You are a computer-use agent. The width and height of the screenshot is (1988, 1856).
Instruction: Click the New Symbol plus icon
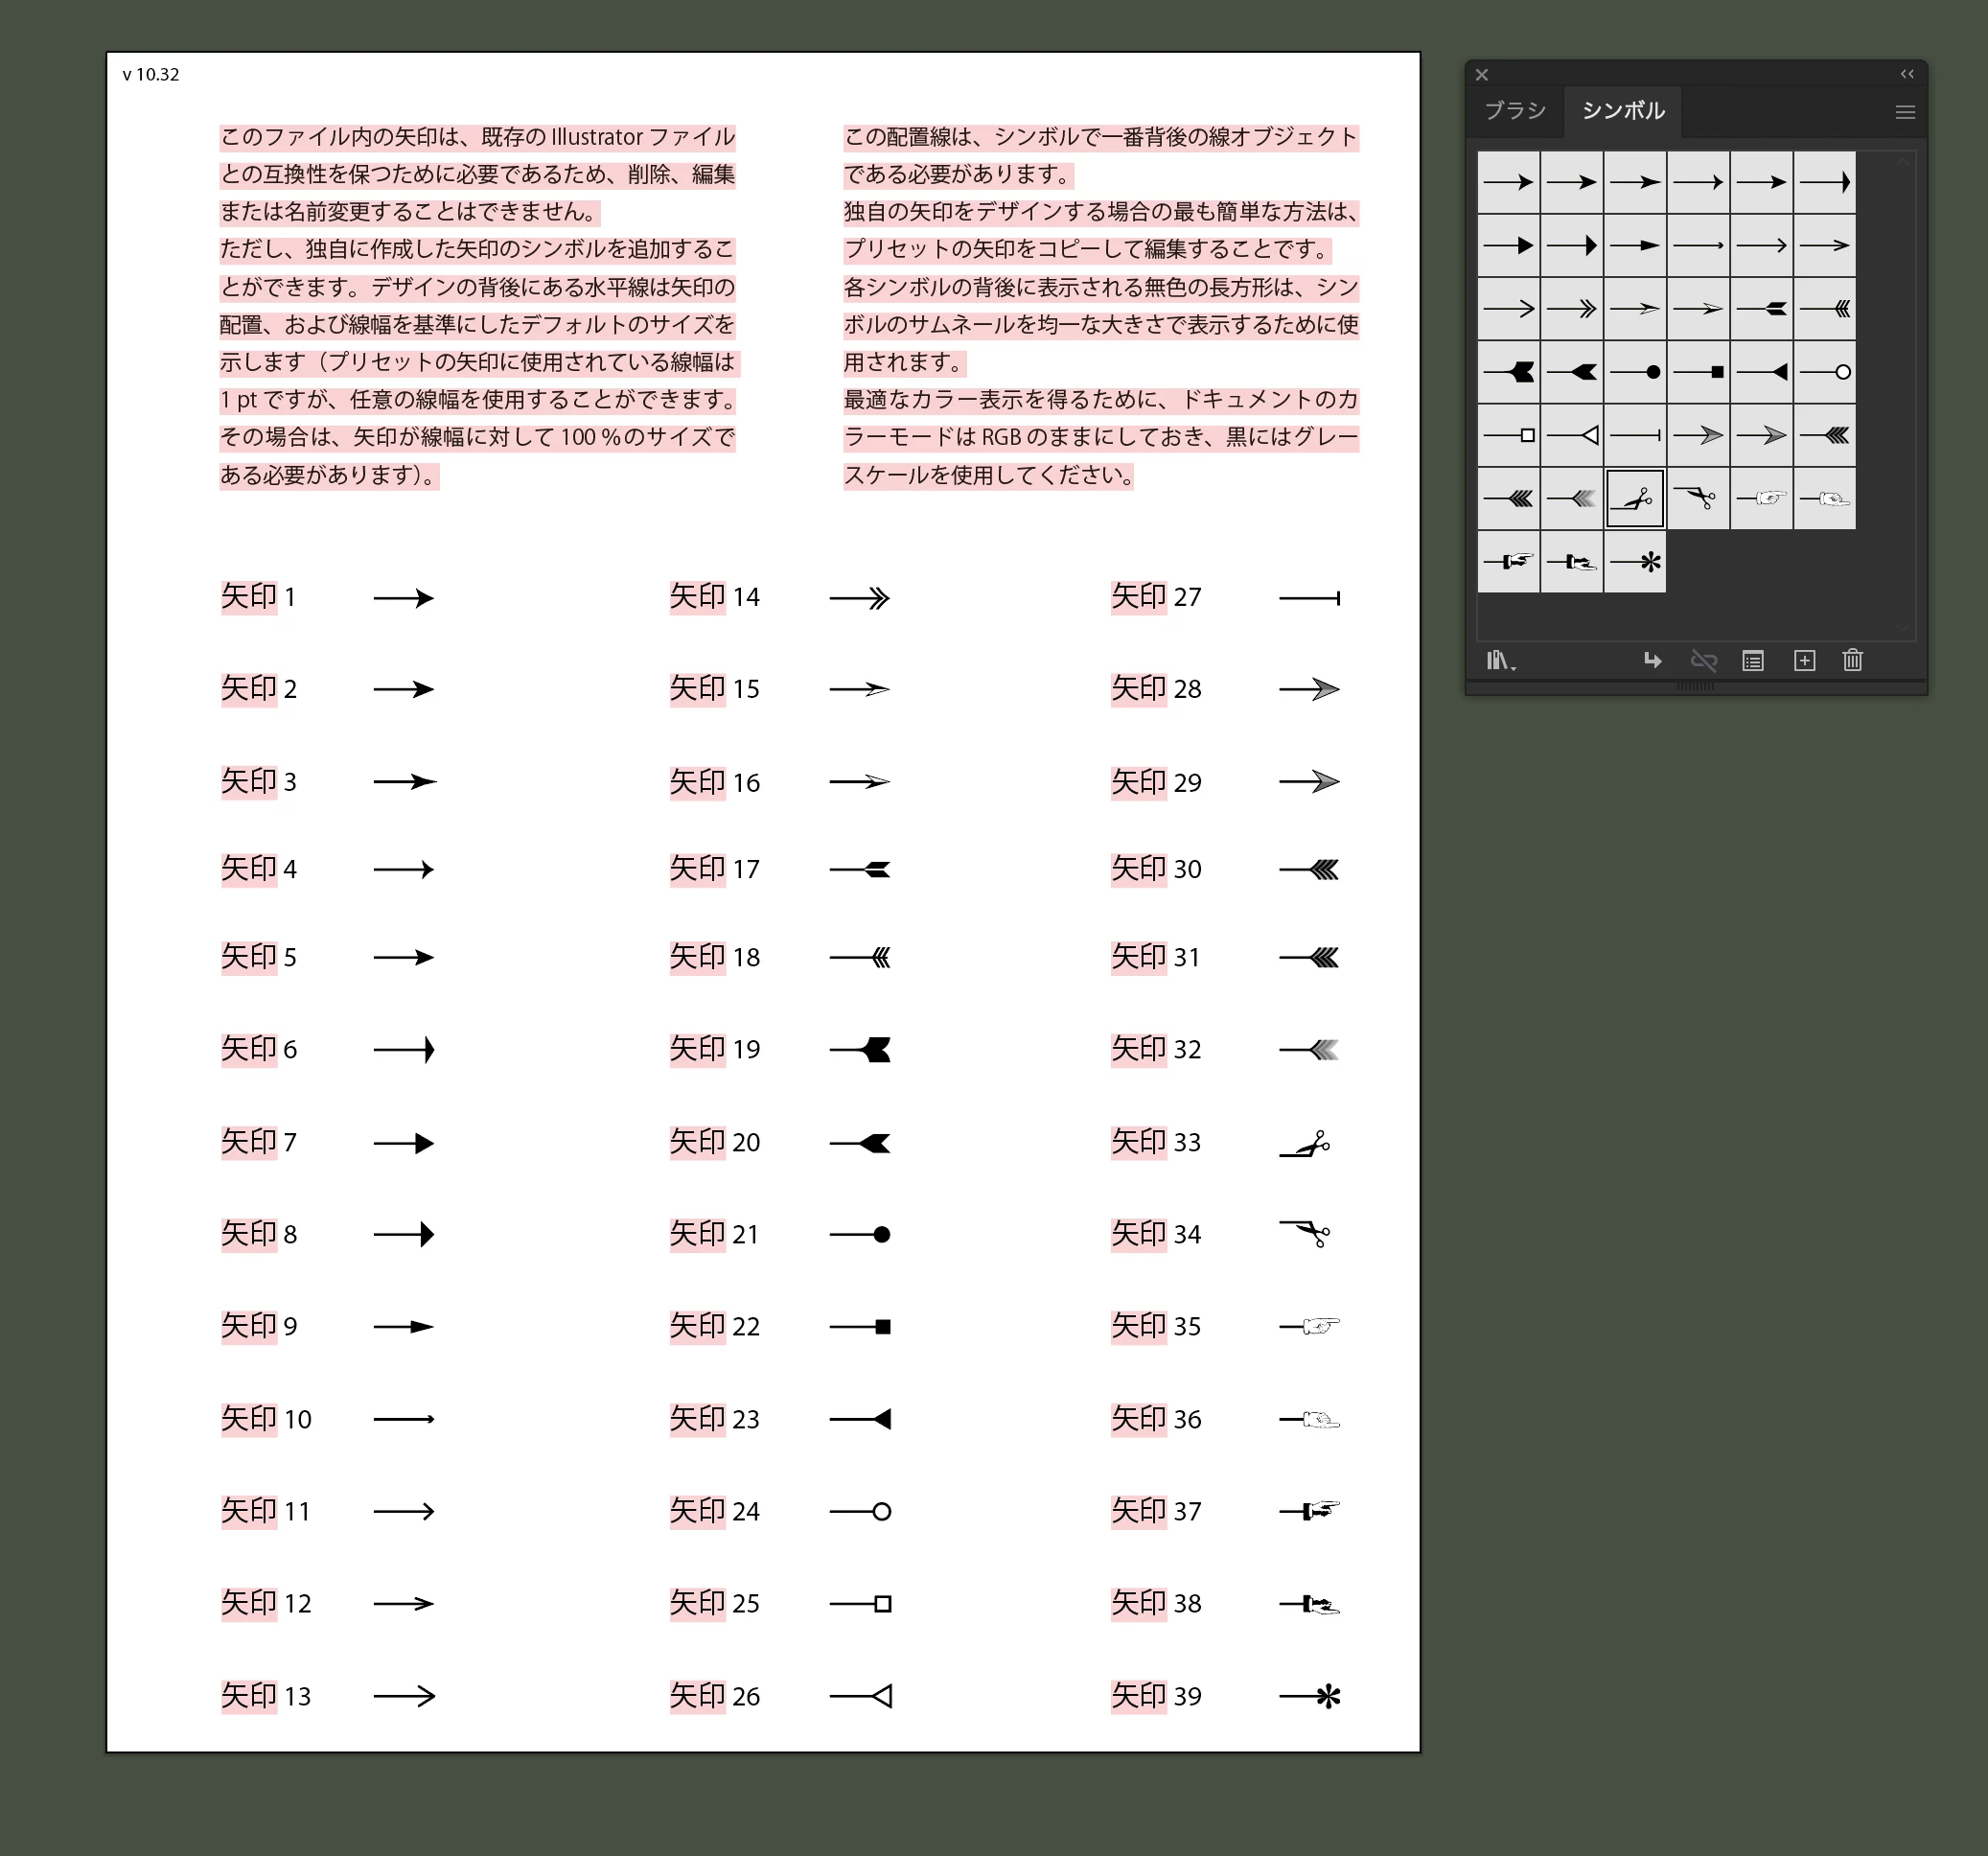1804,660
